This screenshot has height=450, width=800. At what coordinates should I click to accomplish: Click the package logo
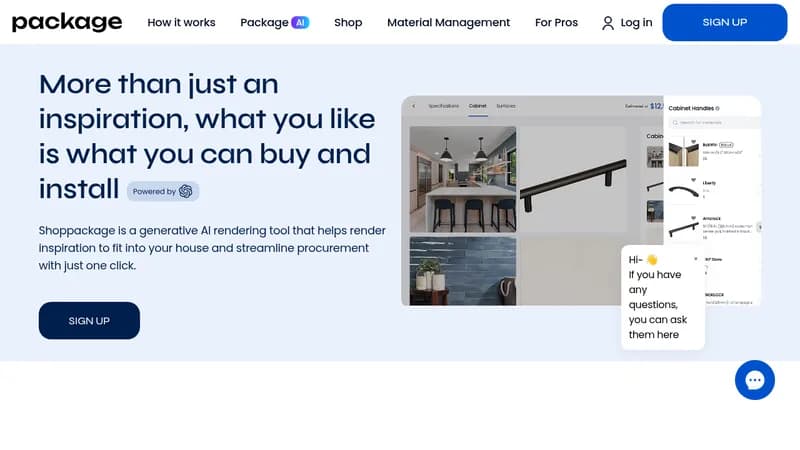(67, 22)
